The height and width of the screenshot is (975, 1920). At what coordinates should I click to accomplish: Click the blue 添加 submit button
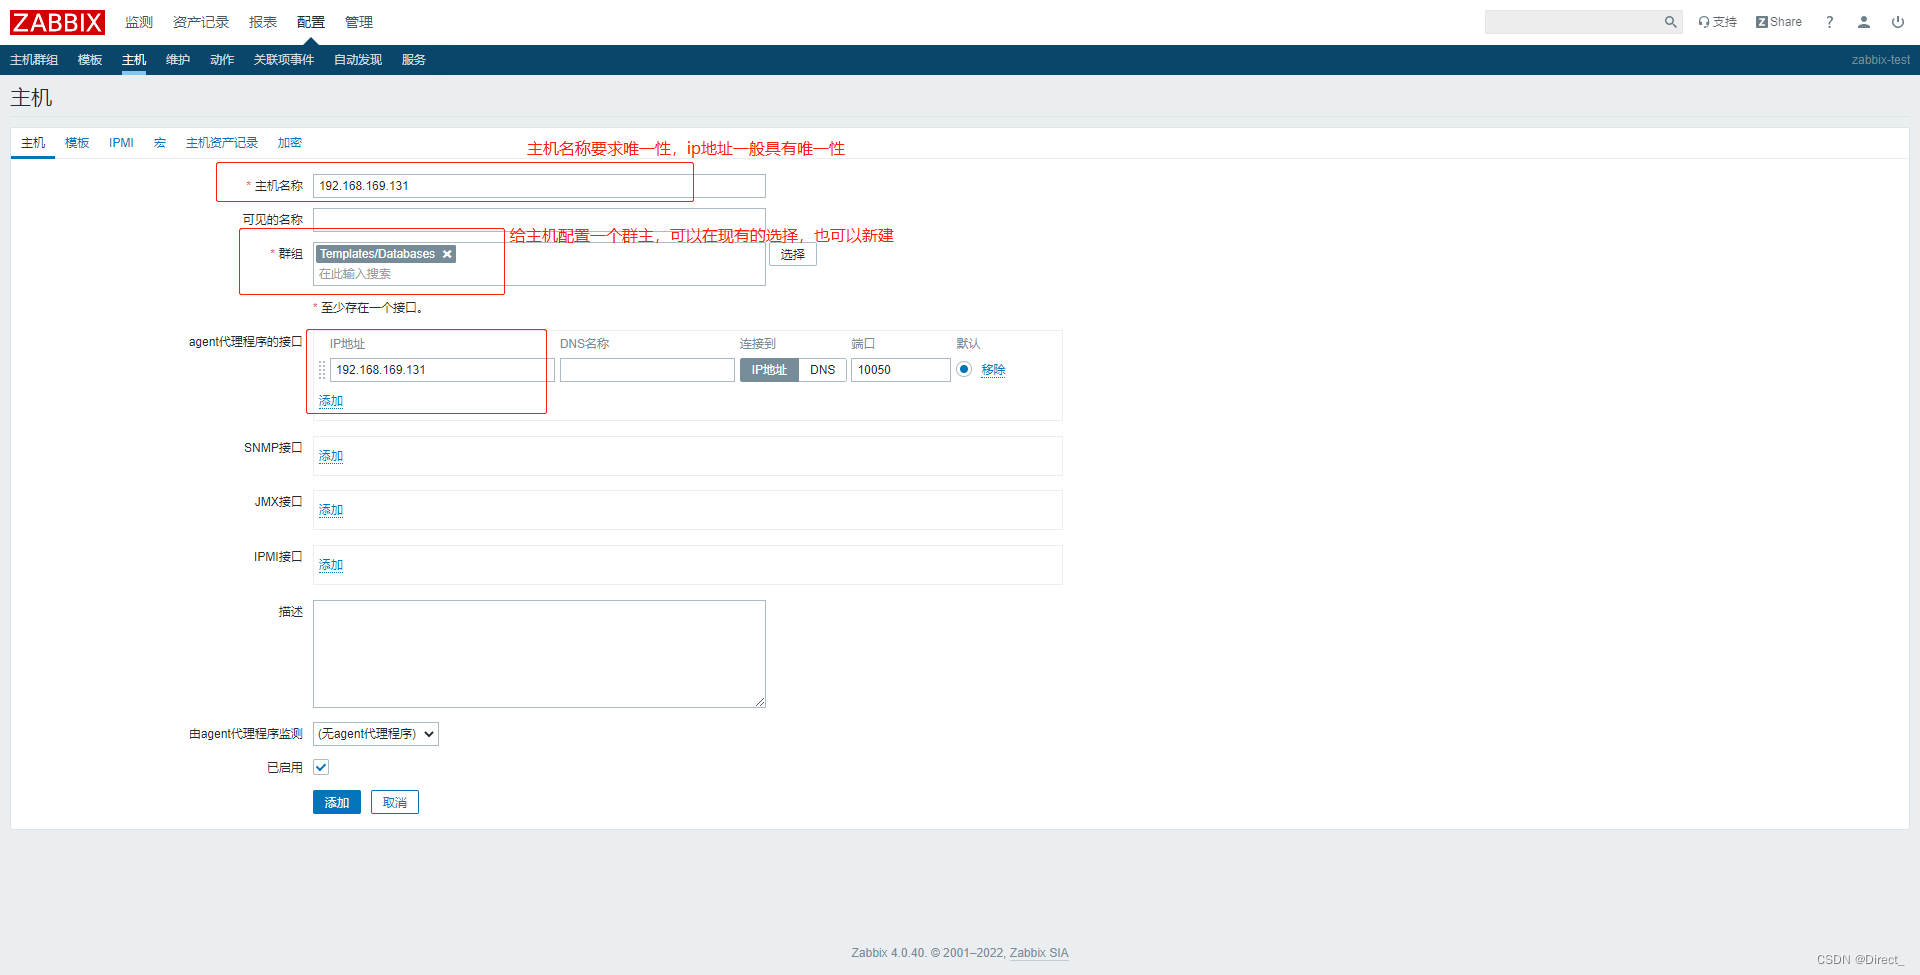(x=337, y=802)
